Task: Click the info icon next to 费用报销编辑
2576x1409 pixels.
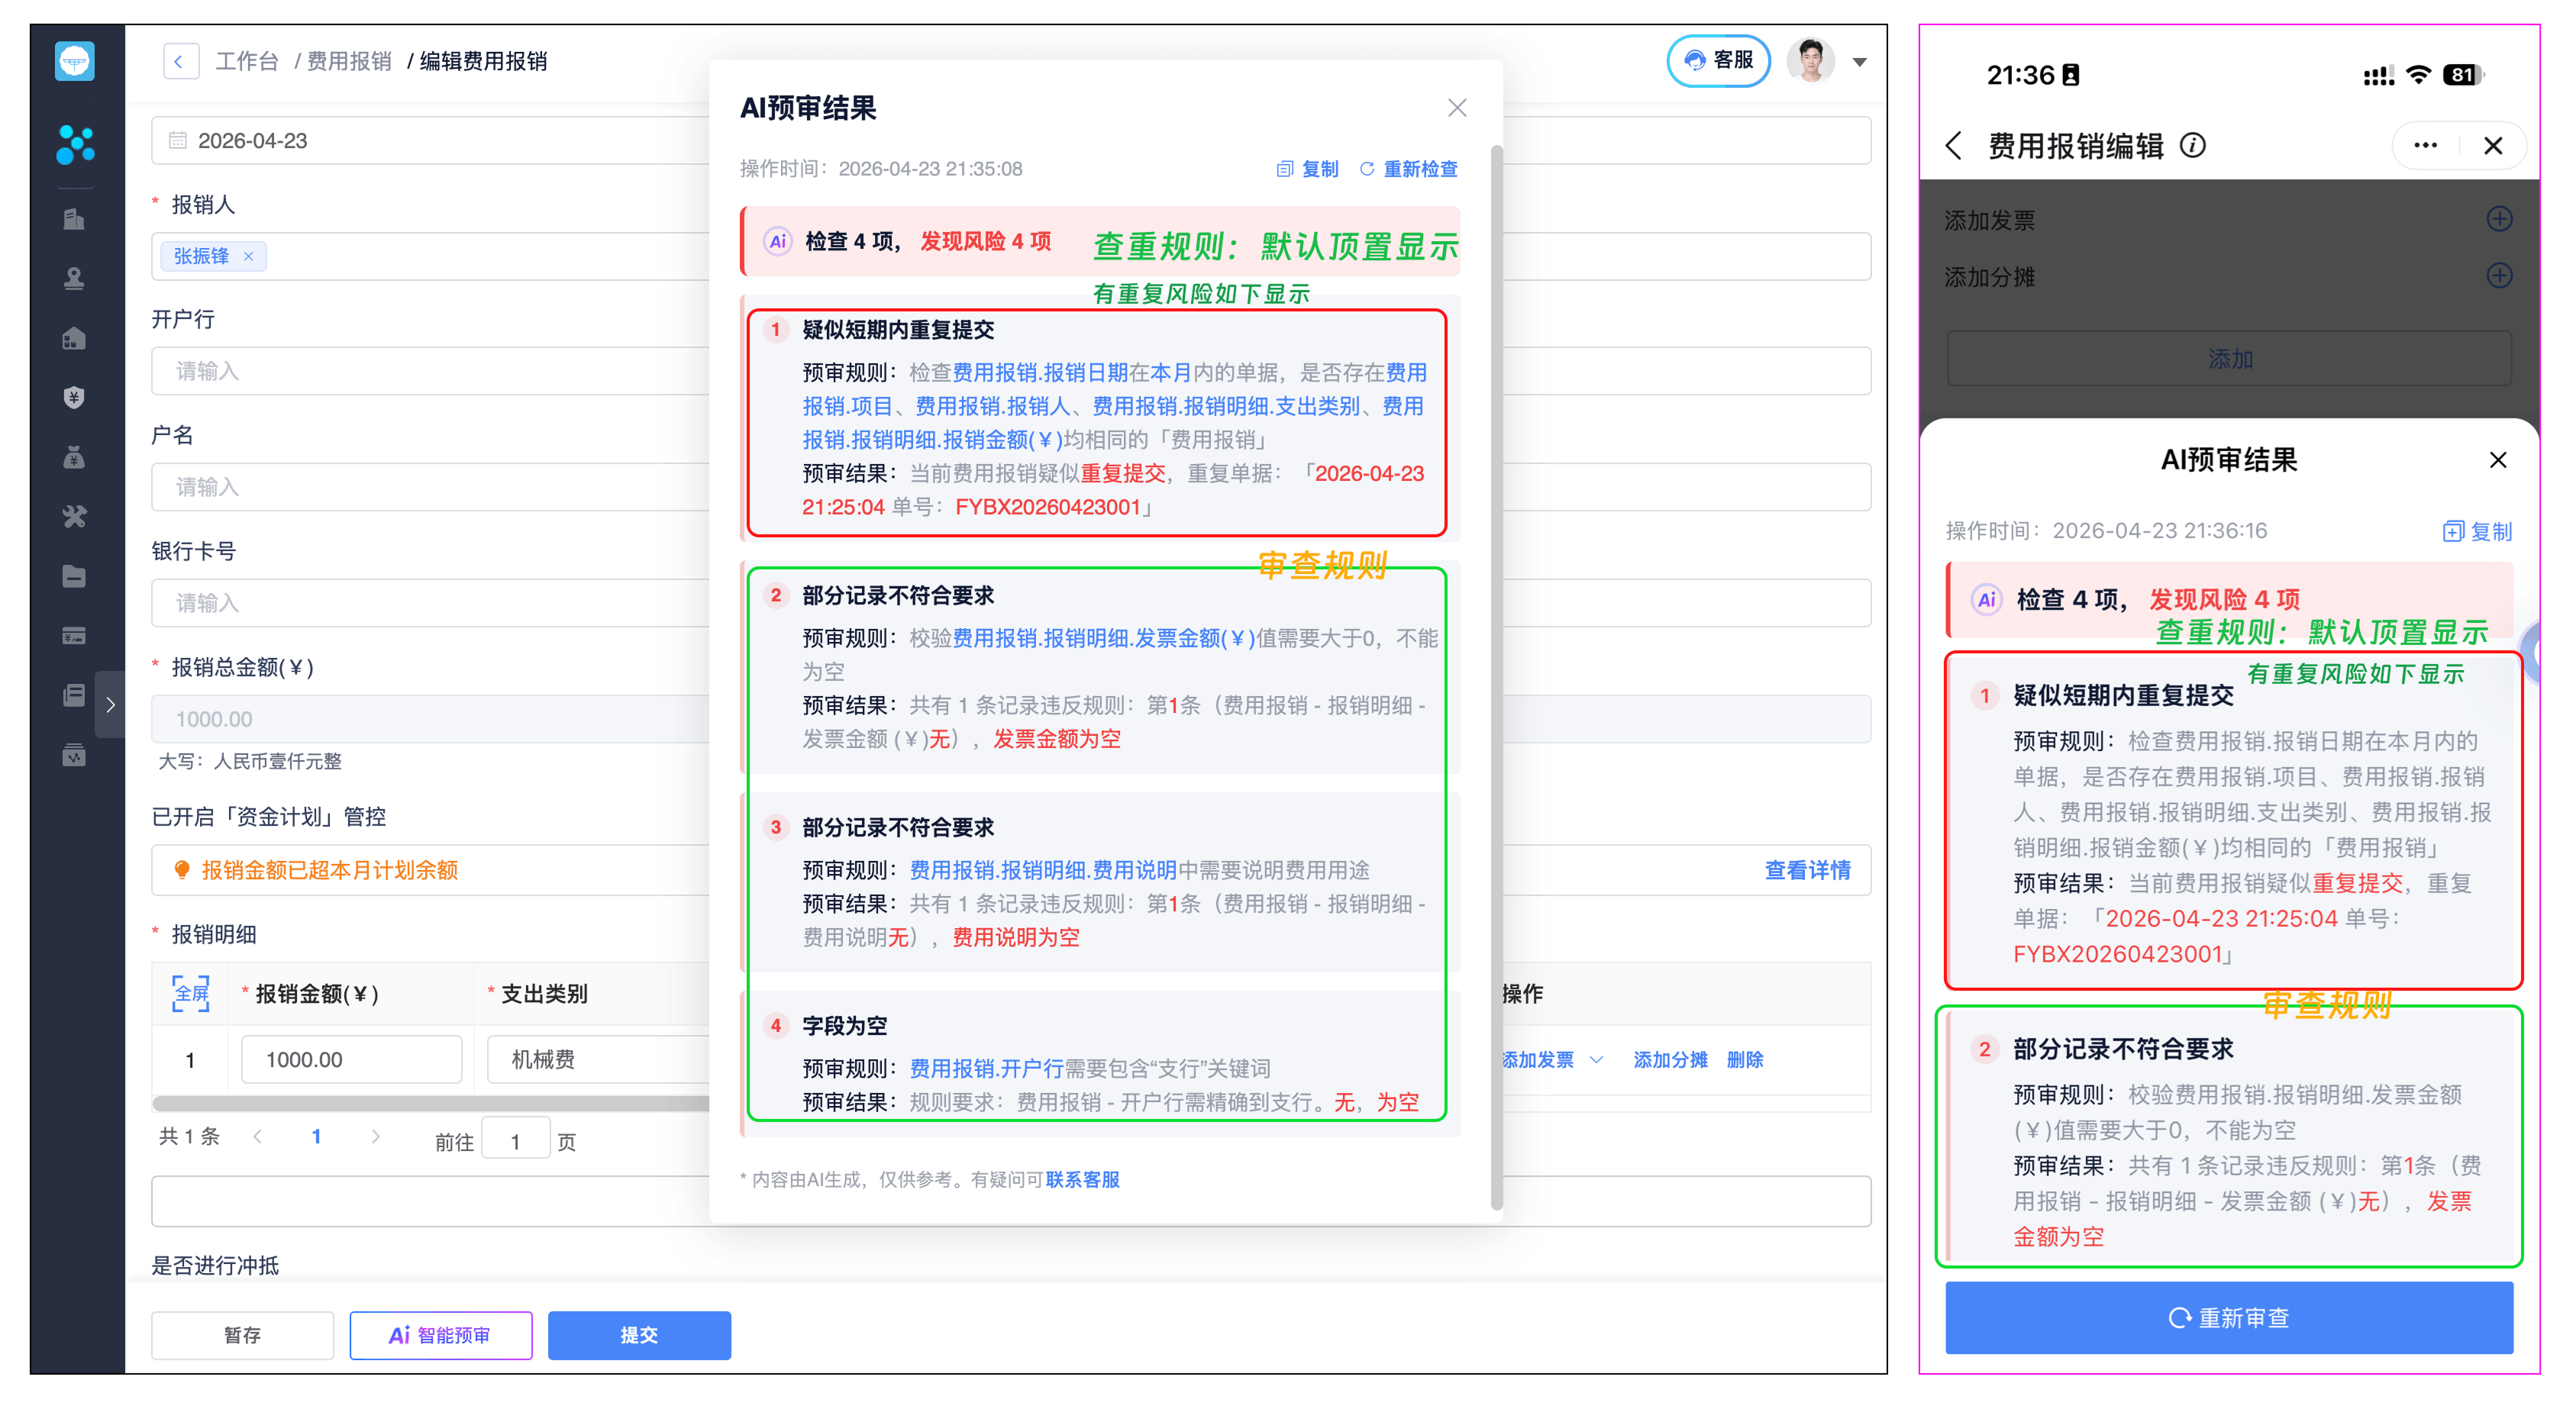Action: 2192,146
